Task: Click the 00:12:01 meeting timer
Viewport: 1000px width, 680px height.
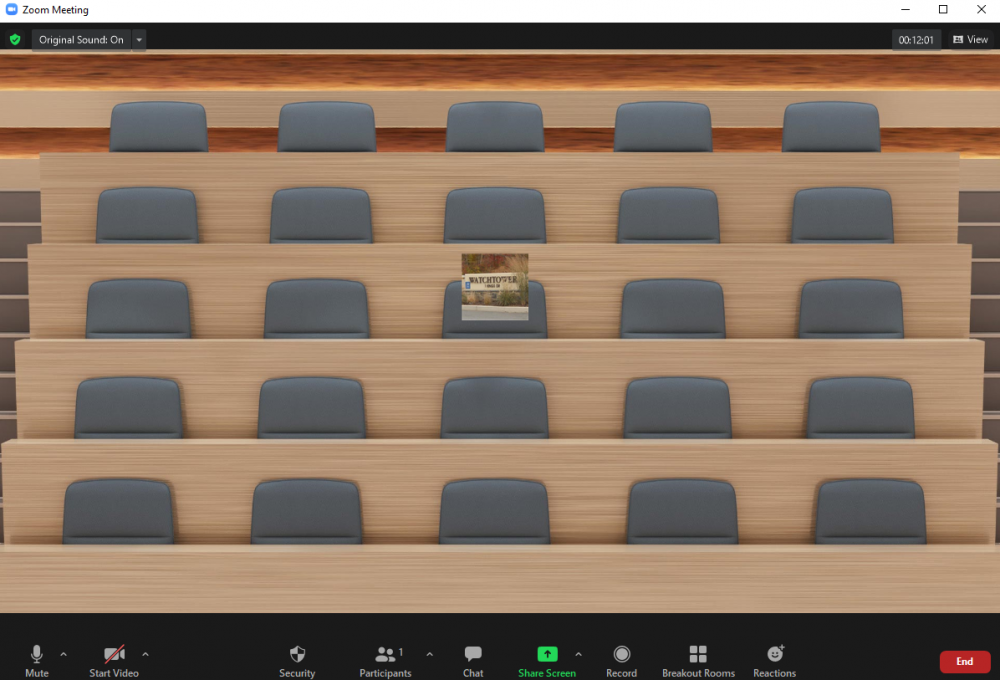Action: point(916,40)
